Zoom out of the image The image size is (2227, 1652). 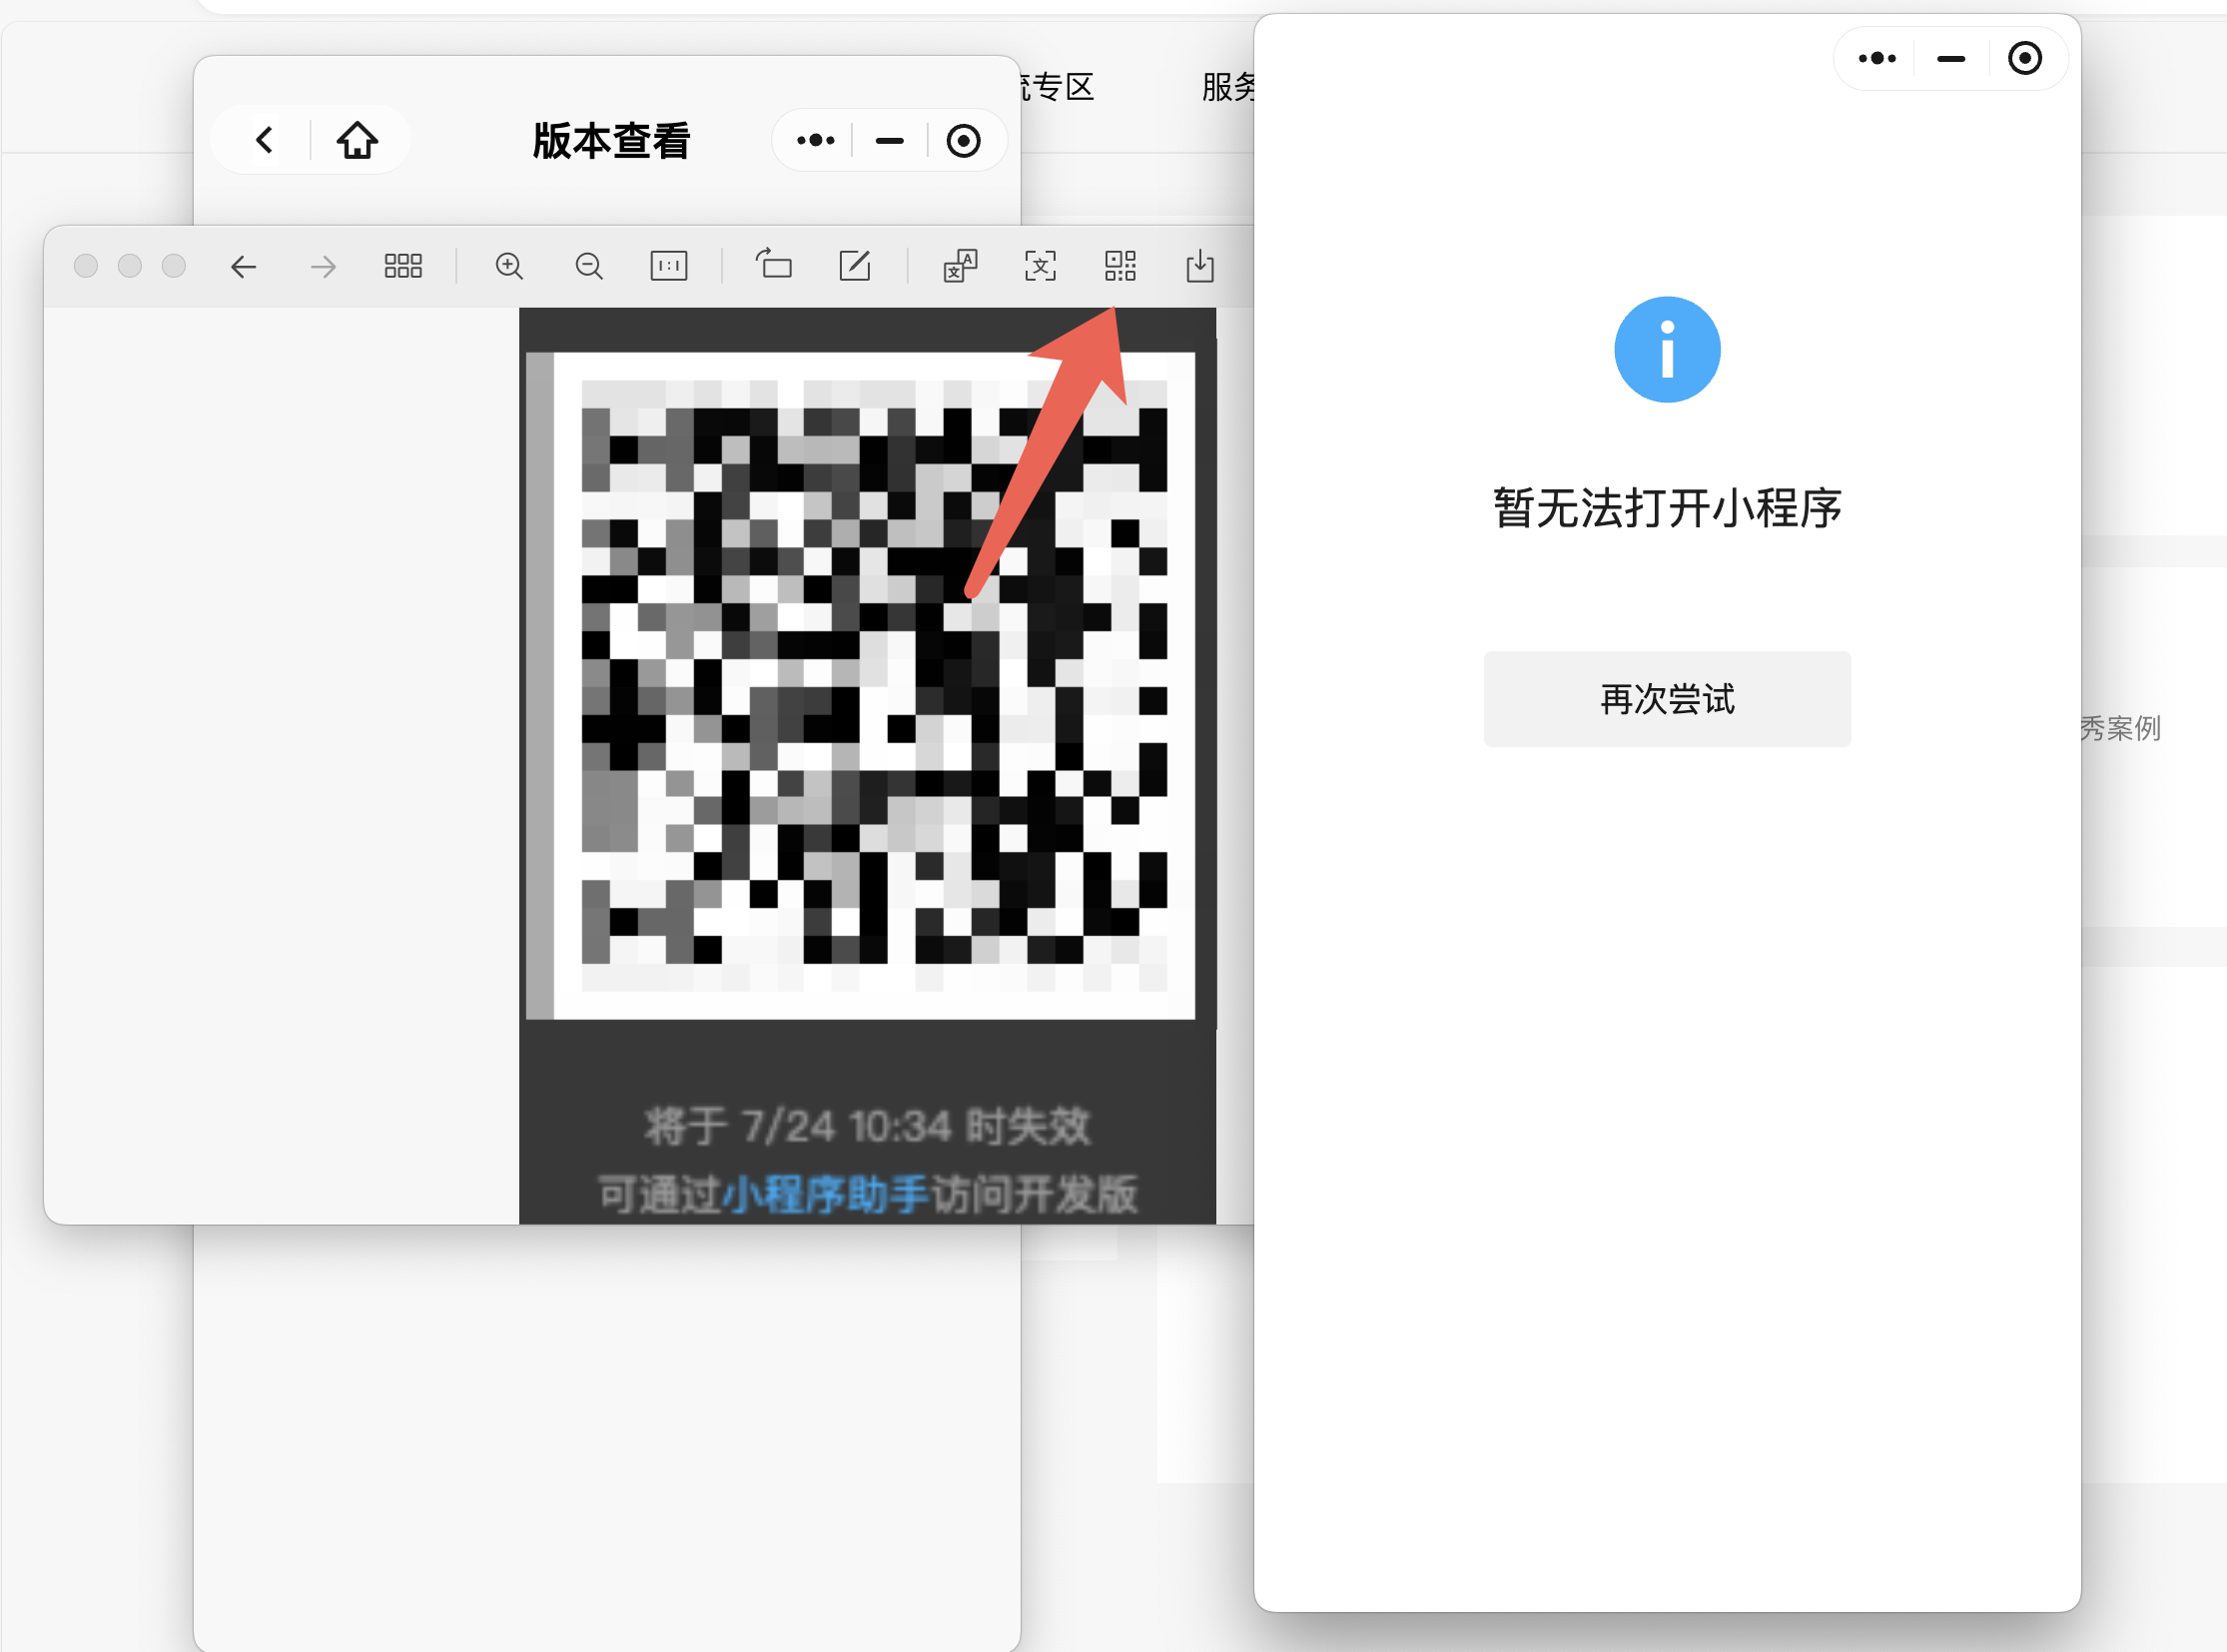pos(589,266)
